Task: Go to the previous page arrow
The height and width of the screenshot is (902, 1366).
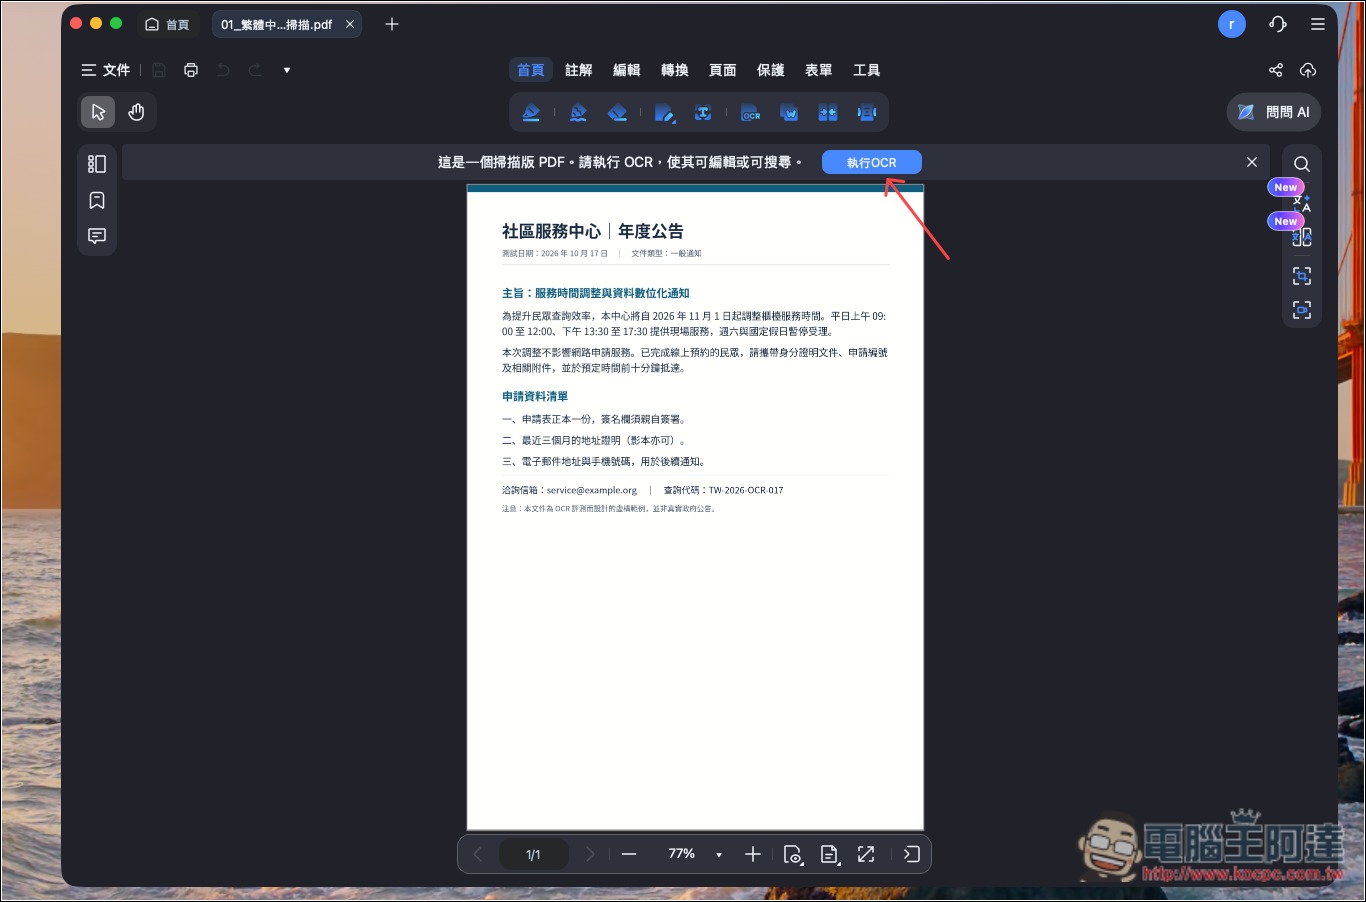Action: pos(478,854)
